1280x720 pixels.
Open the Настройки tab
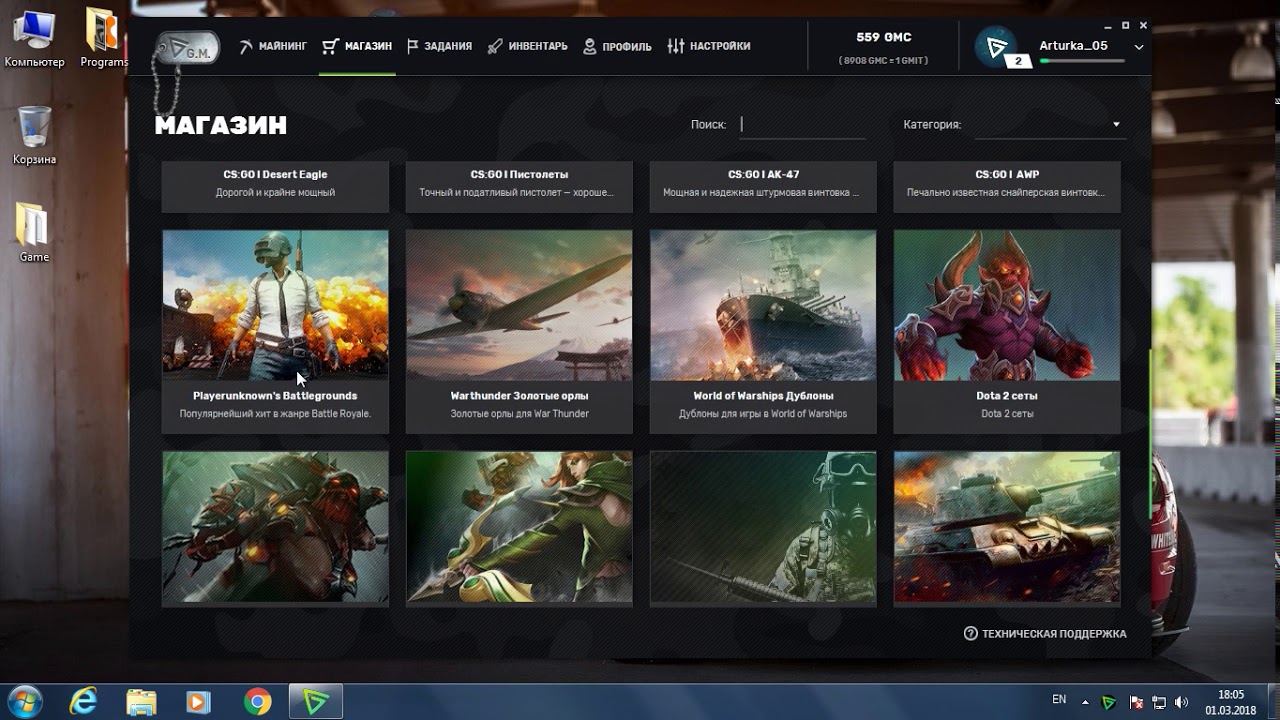(x=709, y=46)
